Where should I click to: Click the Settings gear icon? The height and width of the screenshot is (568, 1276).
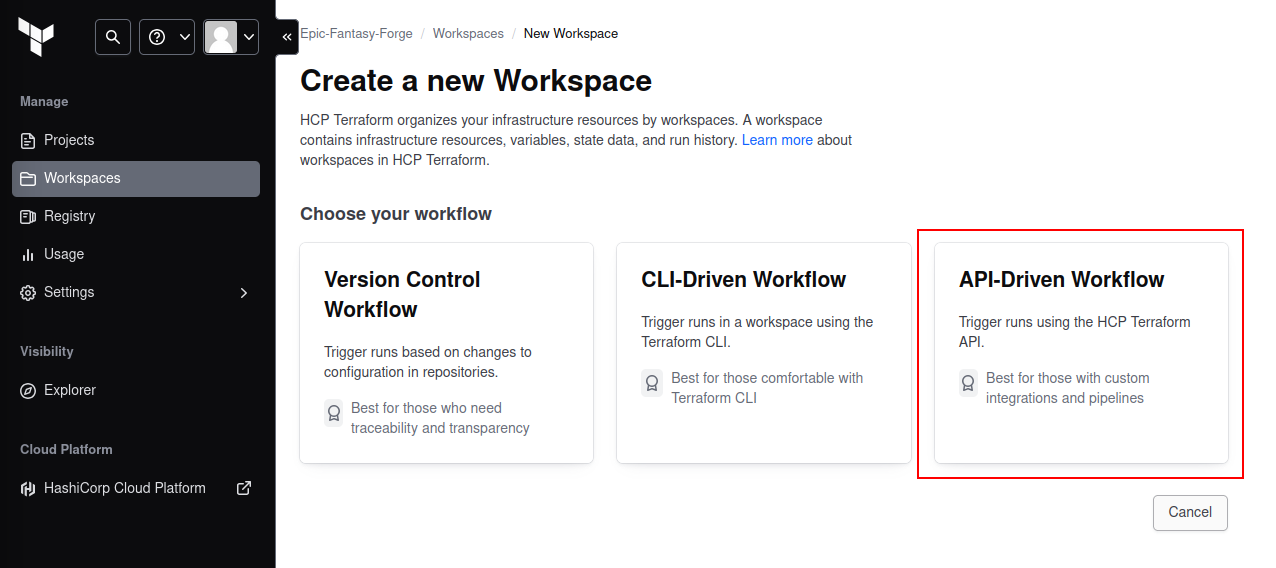[x=28, y=292]
